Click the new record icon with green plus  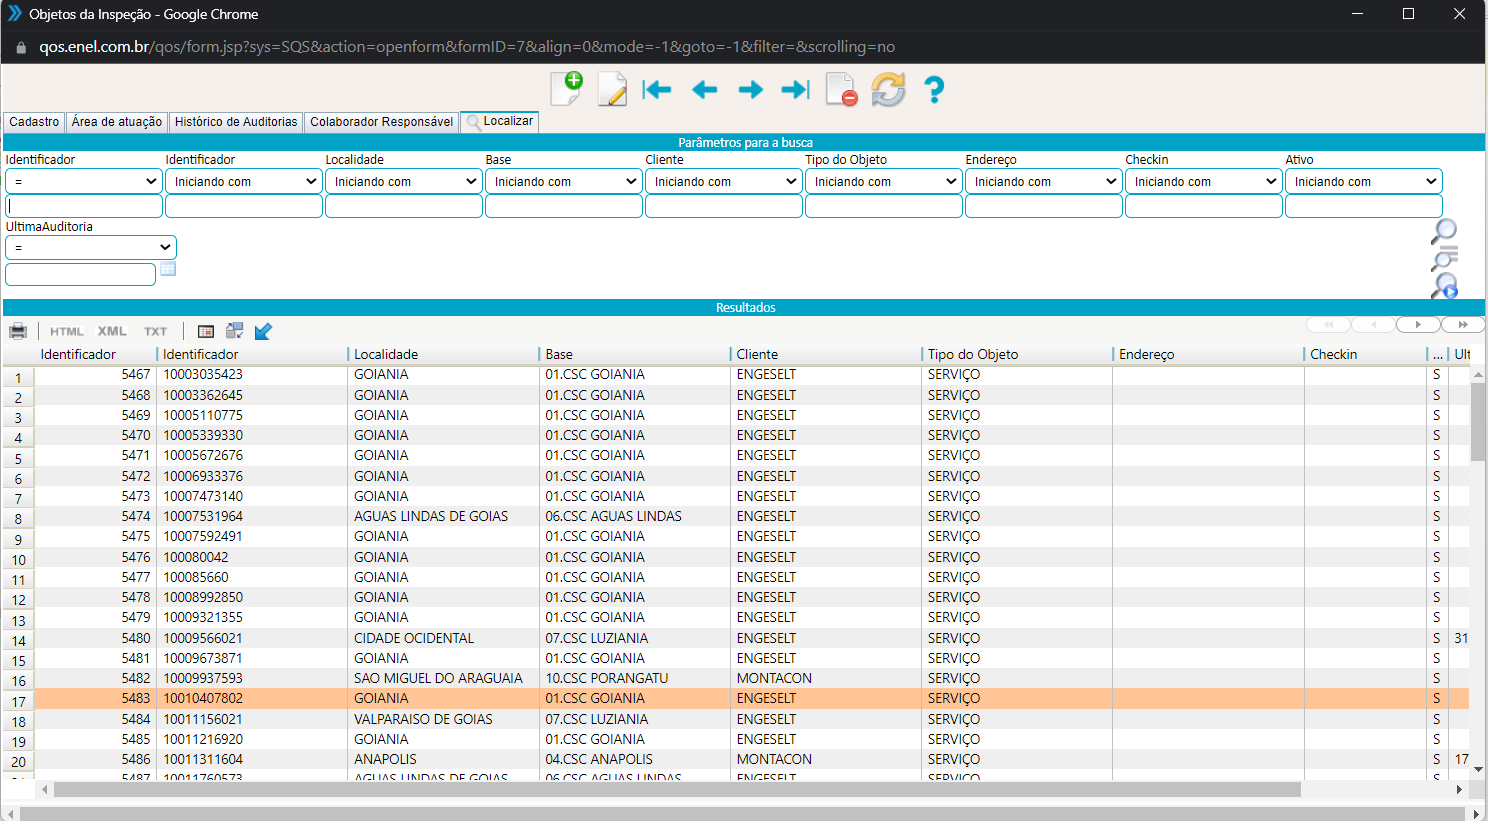566,89
